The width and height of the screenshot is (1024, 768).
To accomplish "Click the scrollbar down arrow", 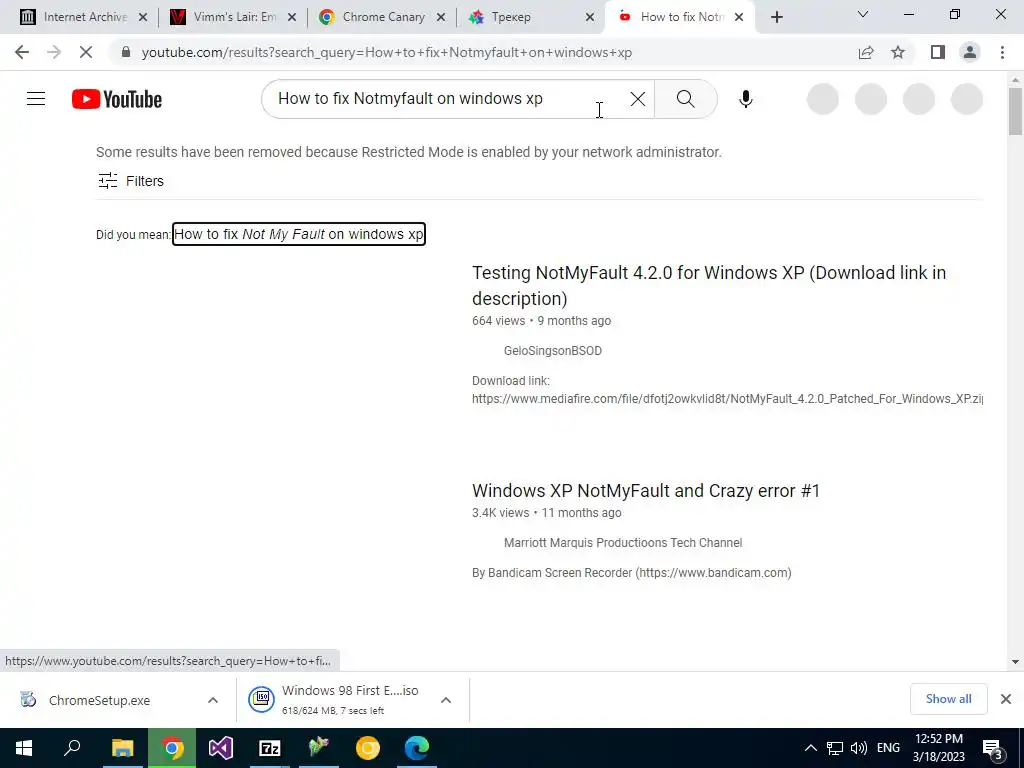I will coord(1015,662).
